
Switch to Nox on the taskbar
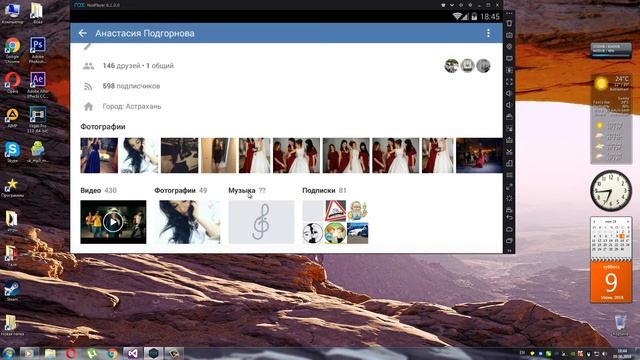[x=154, y=353]
